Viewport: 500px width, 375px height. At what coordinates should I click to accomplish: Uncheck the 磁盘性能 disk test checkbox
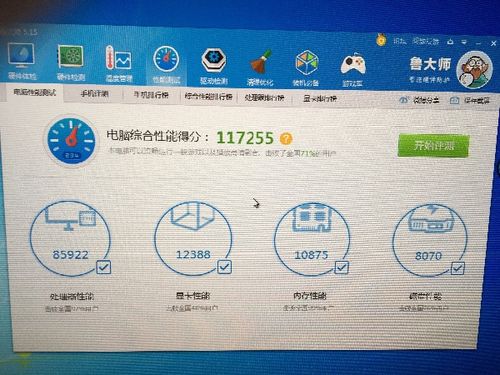click(457, 268)
